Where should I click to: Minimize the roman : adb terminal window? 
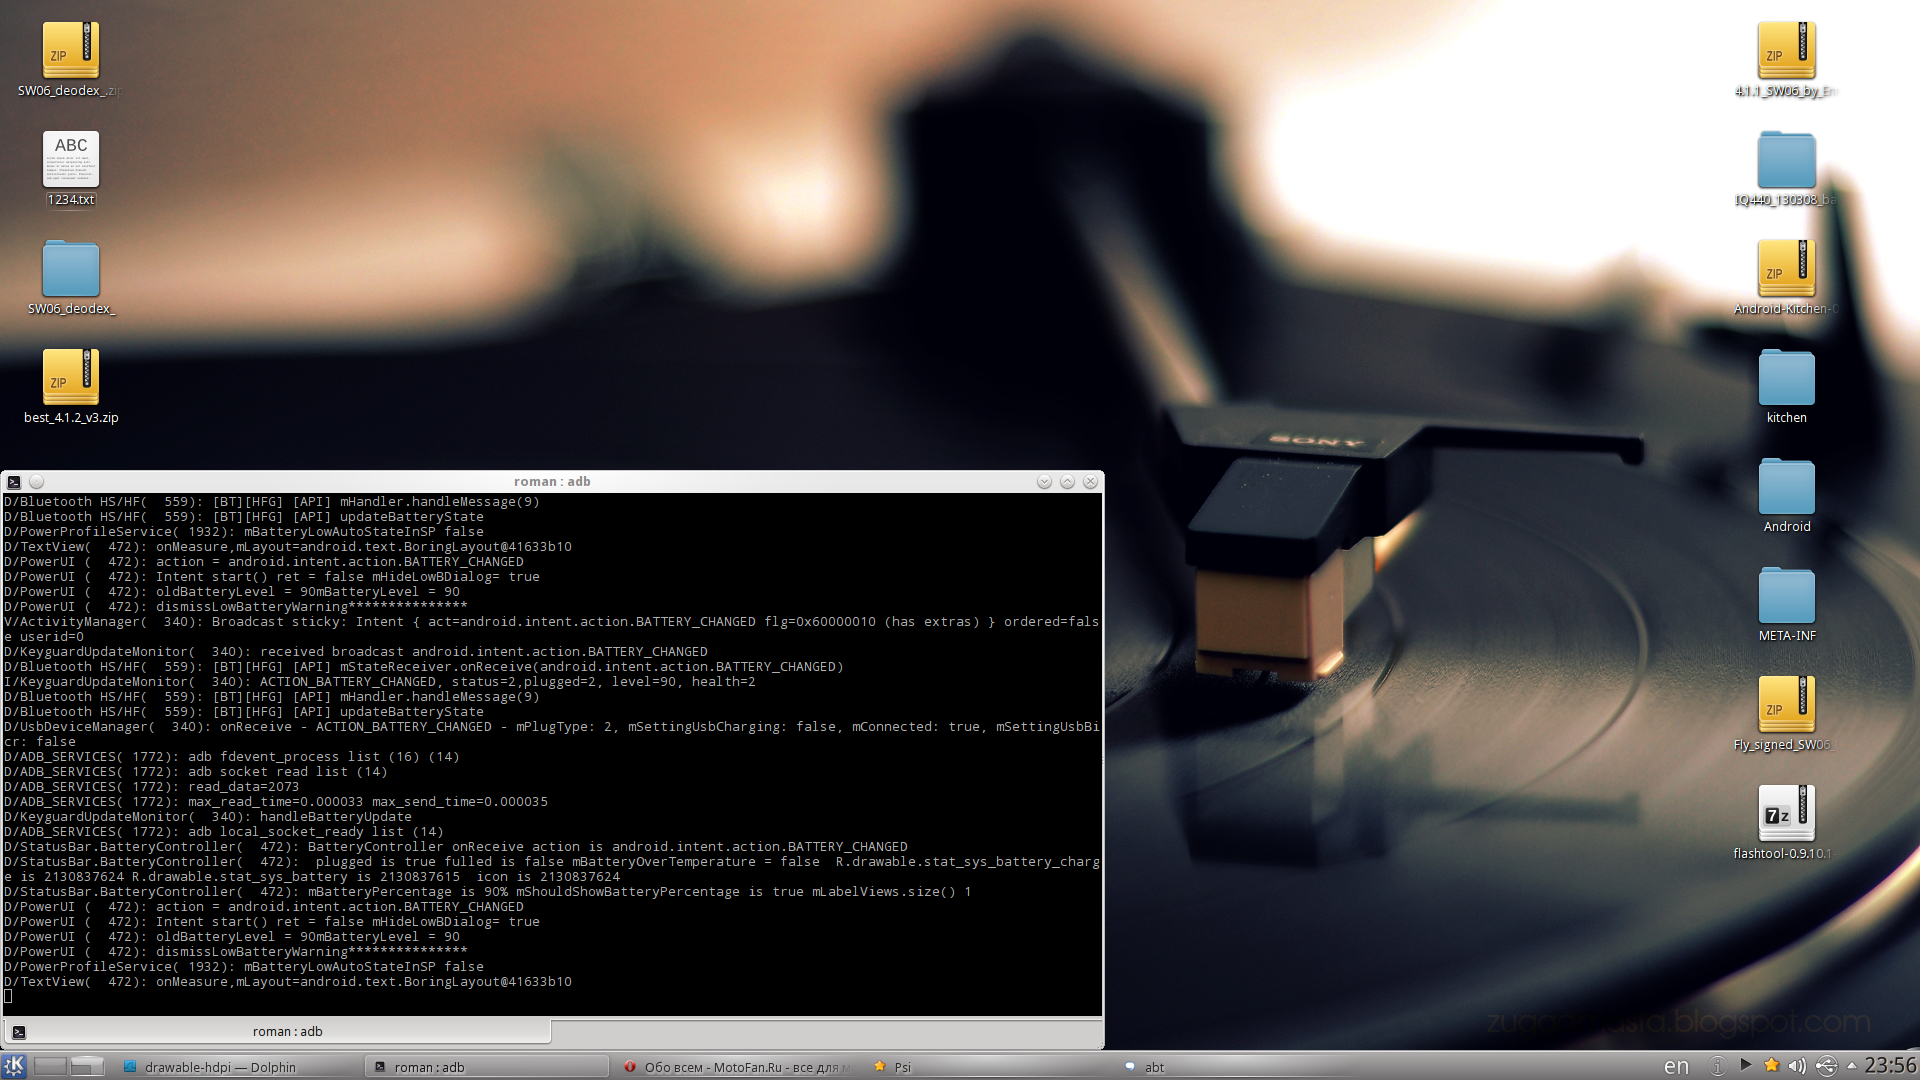pos(1044,482)
